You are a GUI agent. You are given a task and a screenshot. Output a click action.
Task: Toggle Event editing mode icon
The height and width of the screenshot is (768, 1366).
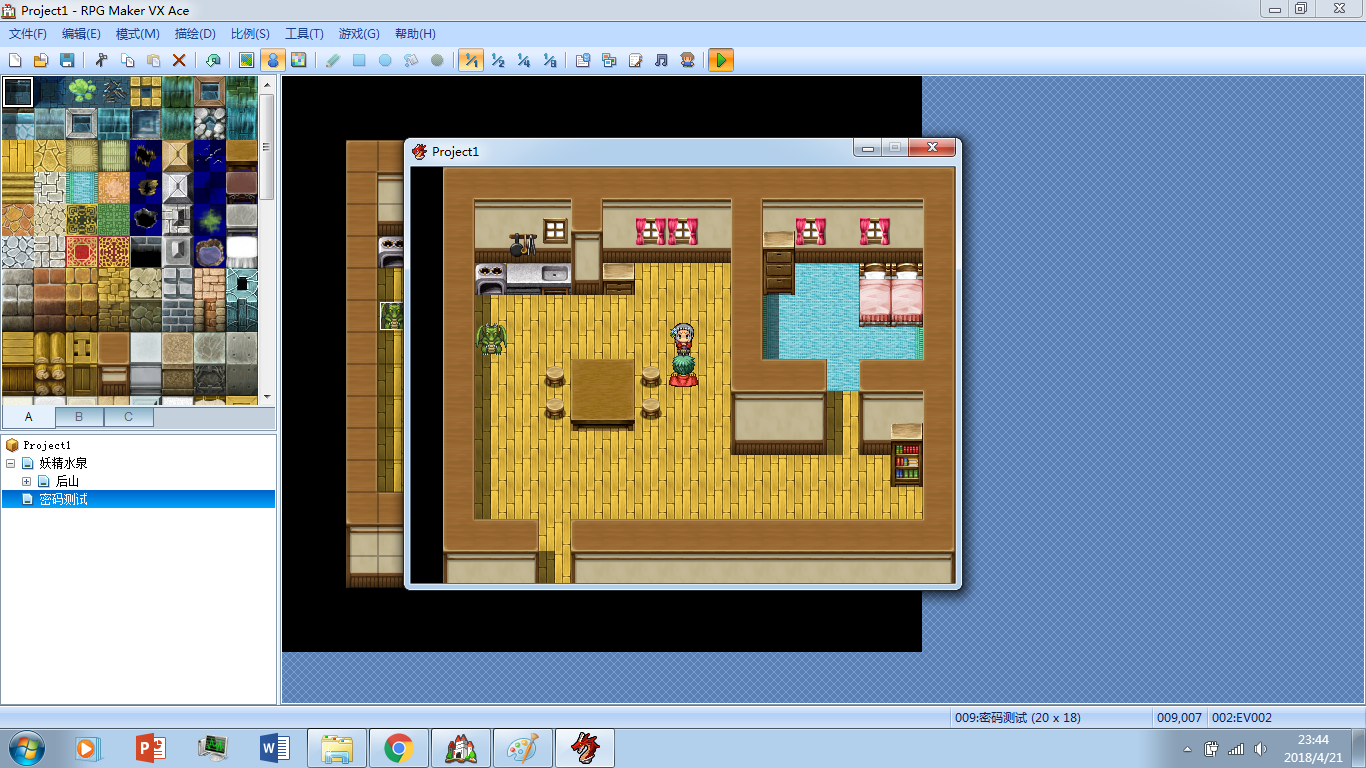coord(272,60)
